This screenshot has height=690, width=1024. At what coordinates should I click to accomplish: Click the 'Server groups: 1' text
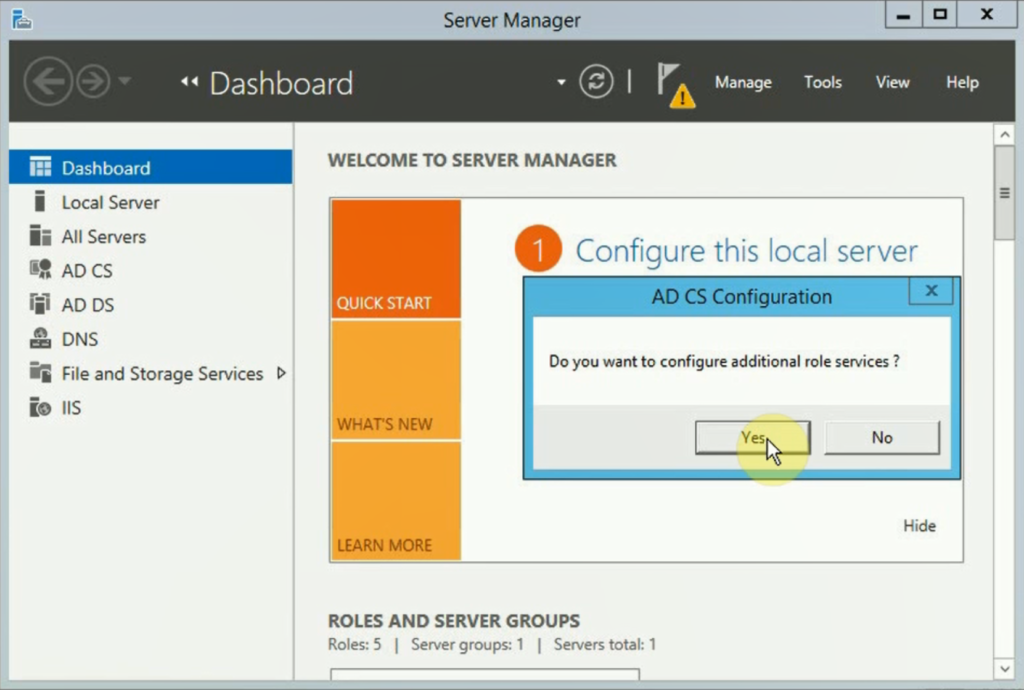pyautogui.click(x=467, y=644)
